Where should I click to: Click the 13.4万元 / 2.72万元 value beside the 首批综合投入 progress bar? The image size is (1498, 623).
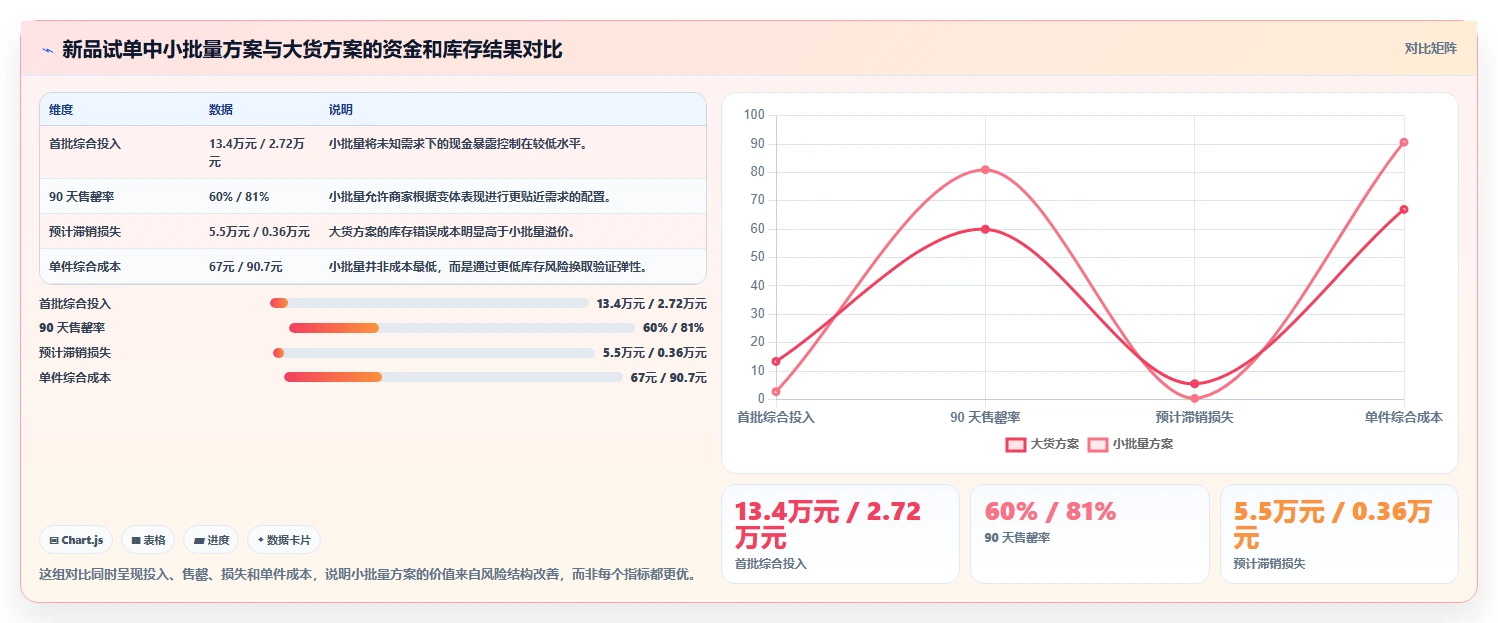[x=651, y=303]
